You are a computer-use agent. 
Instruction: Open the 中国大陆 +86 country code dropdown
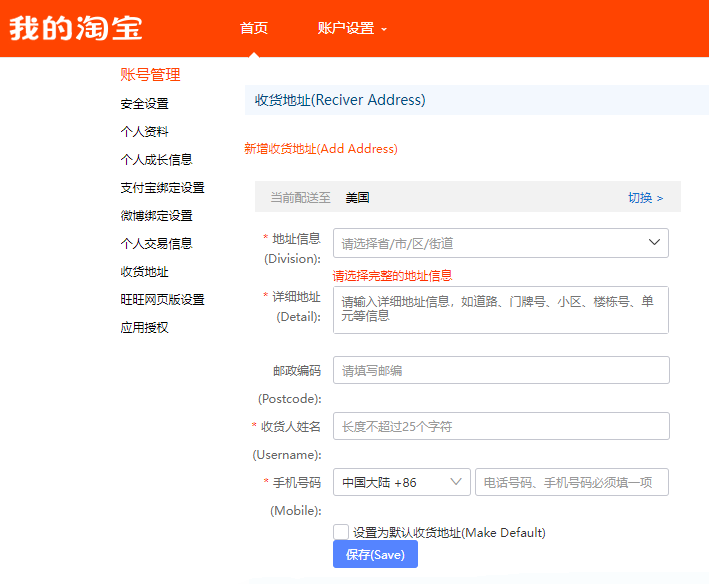402,482
